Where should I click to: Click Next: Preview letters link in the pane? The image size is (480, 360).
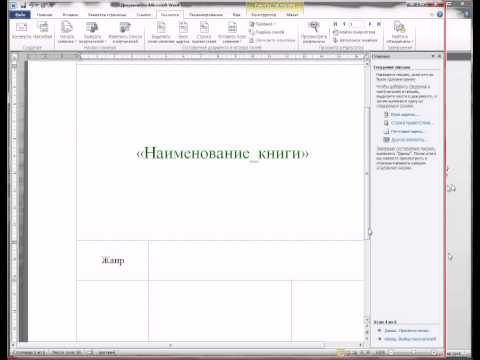tap(406, 330)
